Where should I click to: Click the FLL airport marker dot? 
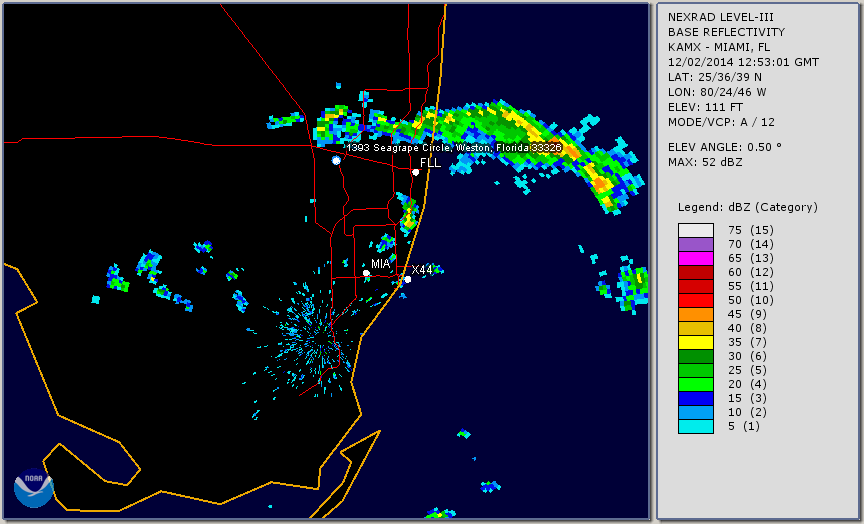[x=416, y=172]
